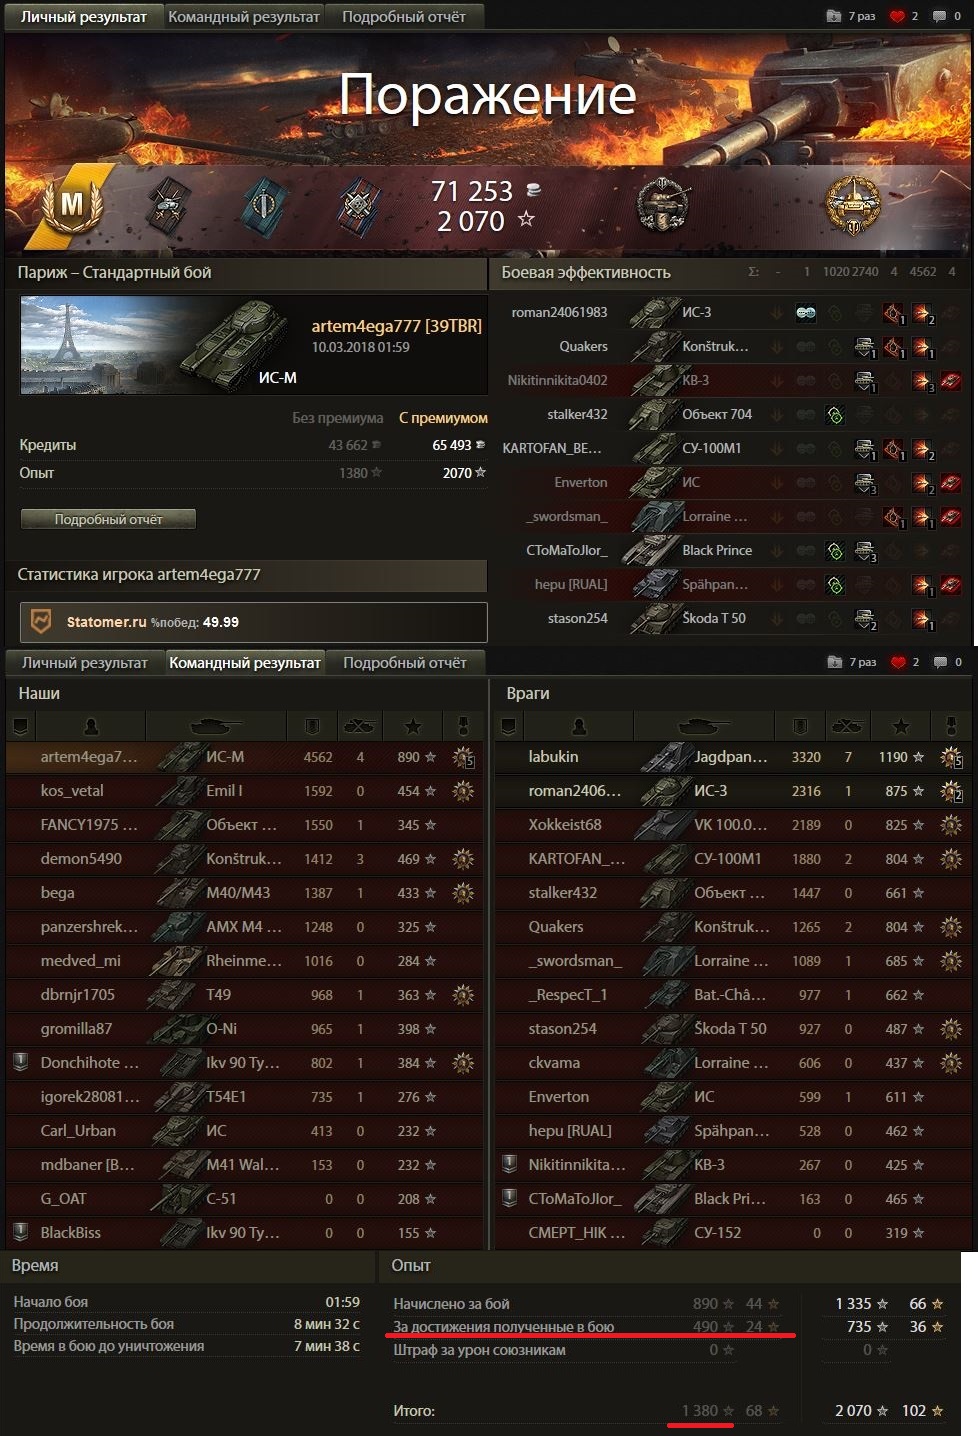Select Личный результат tab in lower tab bar
Viewport: 978px width, 1436px height.
[85, 662]
